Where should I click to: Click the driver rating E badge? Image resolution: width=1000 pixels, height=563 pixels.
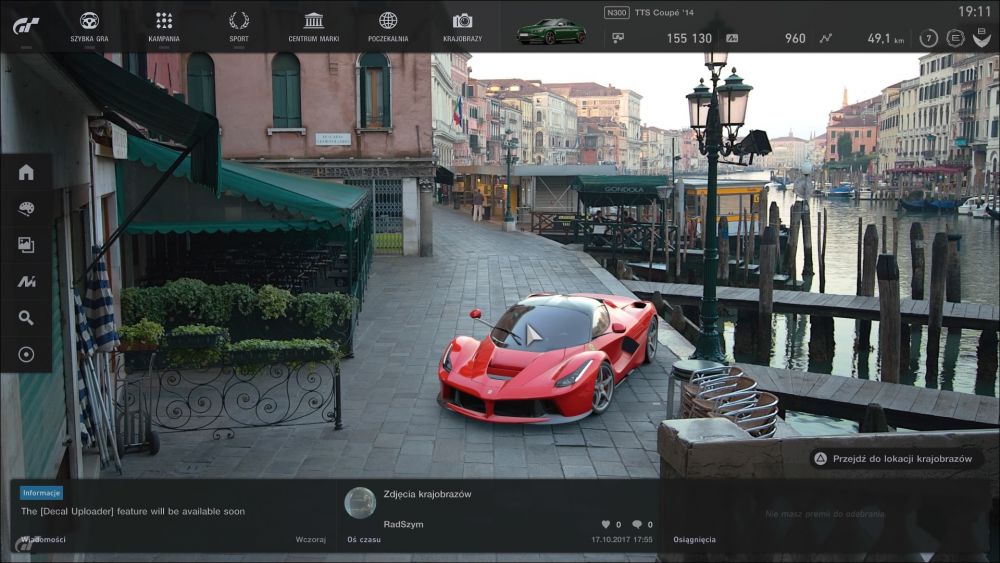click(x=955, y=38)
